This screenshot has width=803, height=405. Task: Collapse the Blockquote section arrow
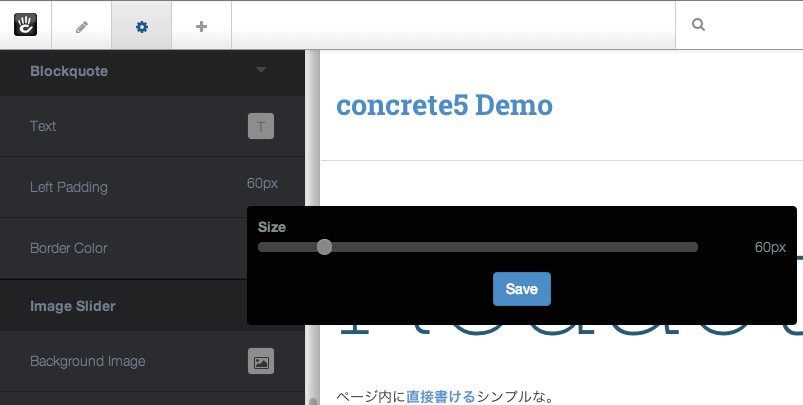click(261, 71)
